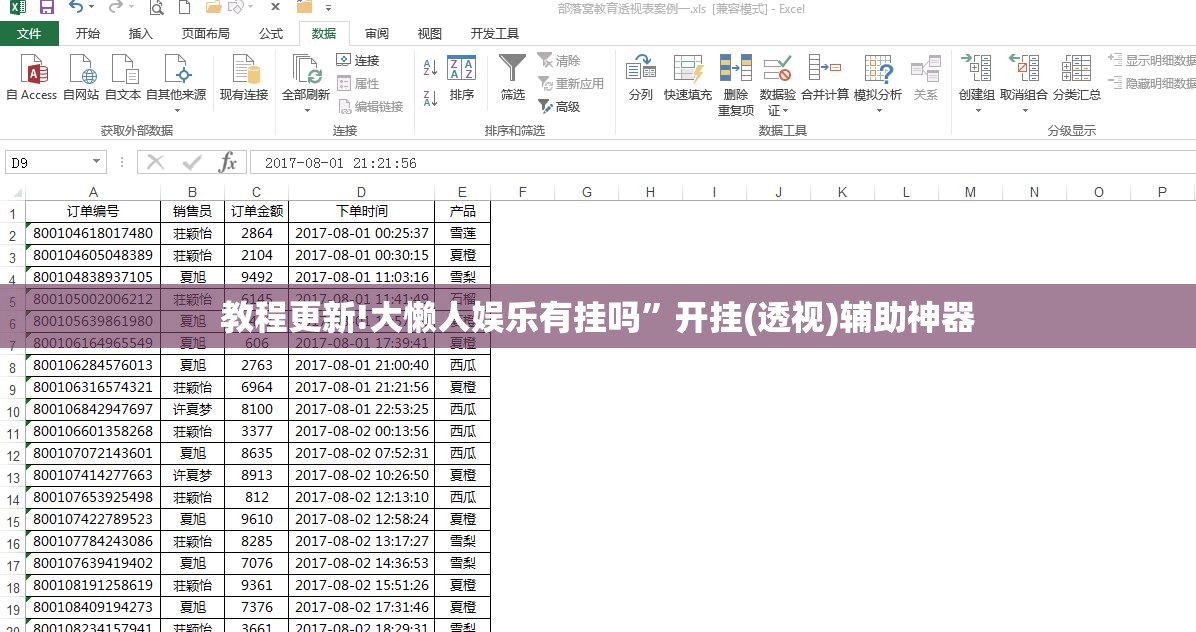The image size is (1196, 632).
Task: Refresh all connections (全部刷新) icon
Action: click(x=306, y=69)
